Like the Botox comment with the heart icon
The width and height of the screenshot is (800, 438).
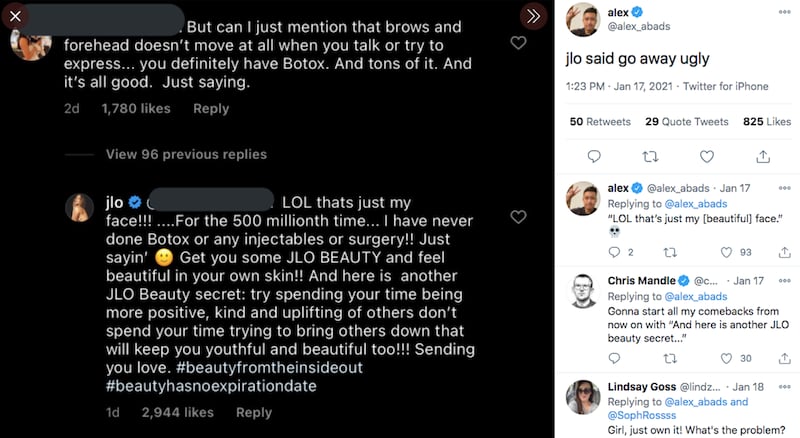pyautogui.click(x=518, y=43)
